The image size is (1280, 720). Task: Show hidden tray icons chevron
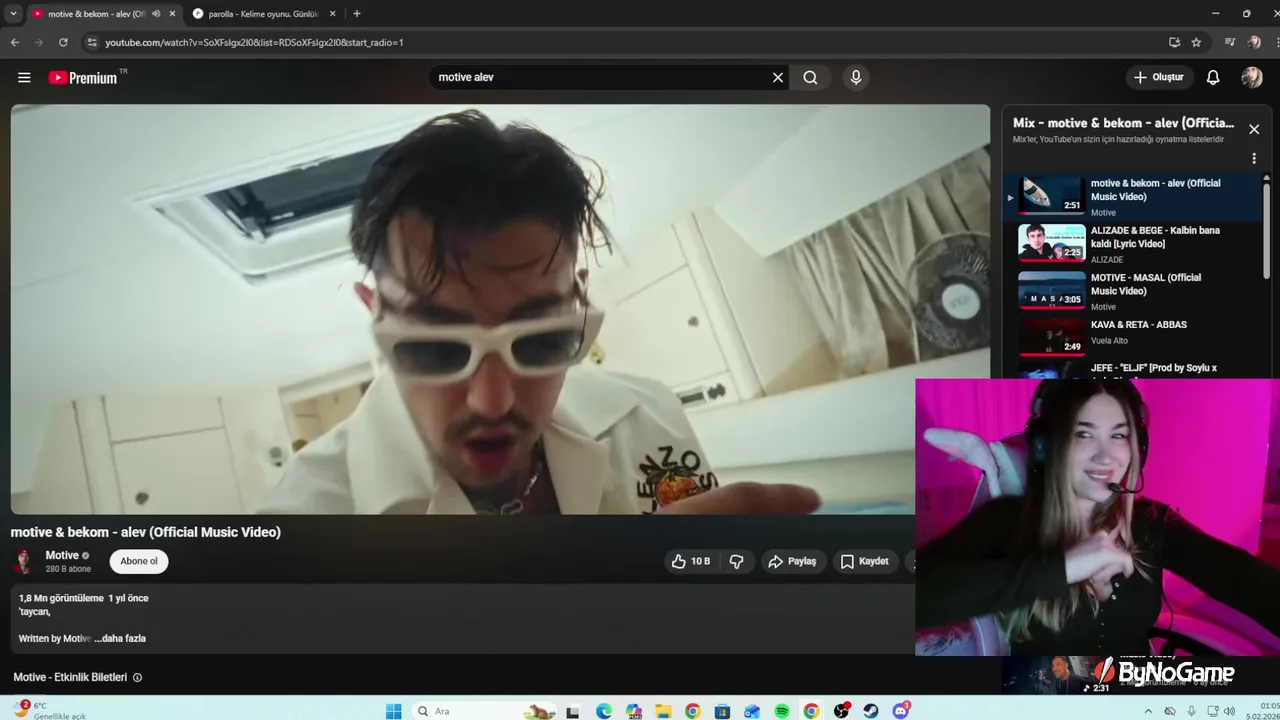pos(1149,711)
